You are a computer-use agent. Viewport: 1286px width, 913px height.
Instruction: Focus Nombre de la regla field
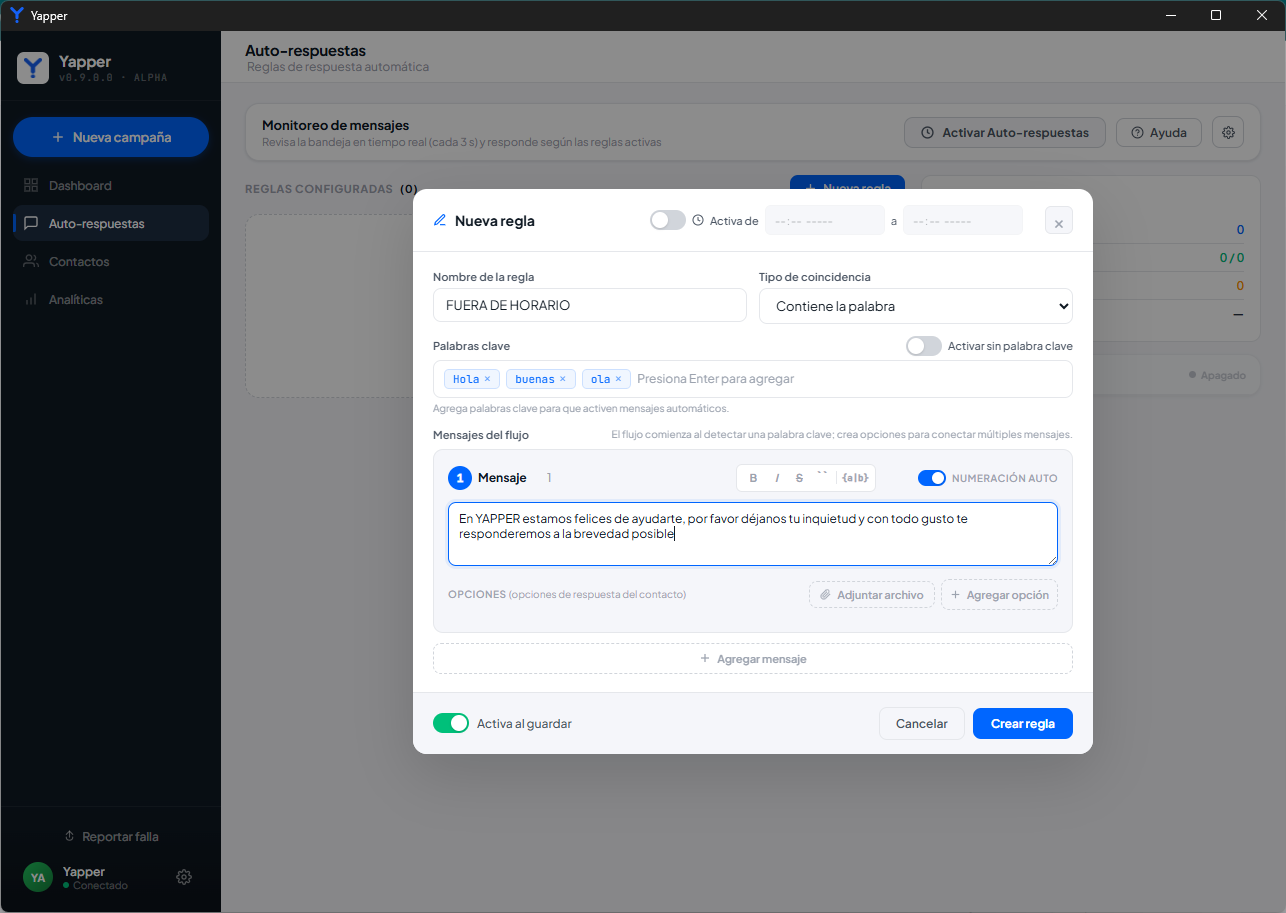[590, 305]
